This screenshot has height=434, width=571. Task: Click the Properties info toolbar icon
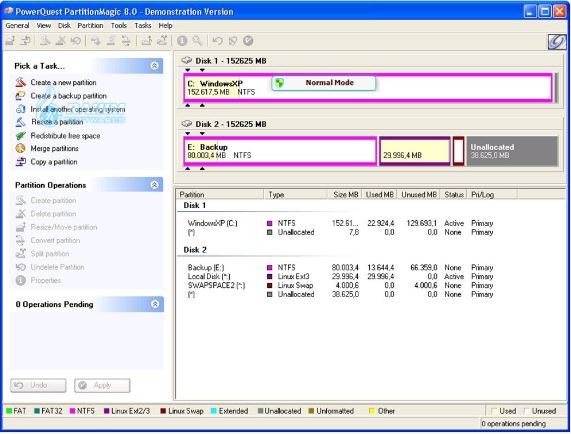(182, 41)
